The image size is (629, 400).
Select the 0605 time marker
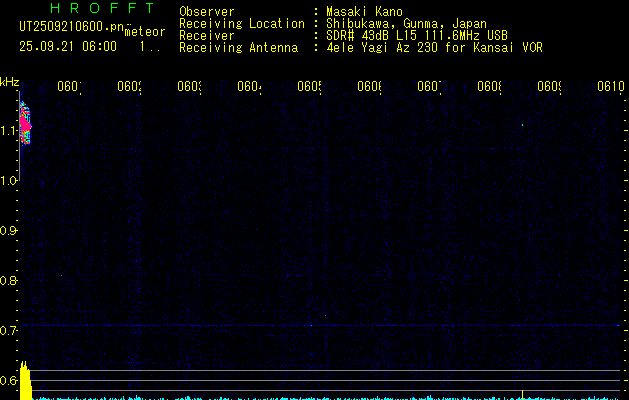310,87
